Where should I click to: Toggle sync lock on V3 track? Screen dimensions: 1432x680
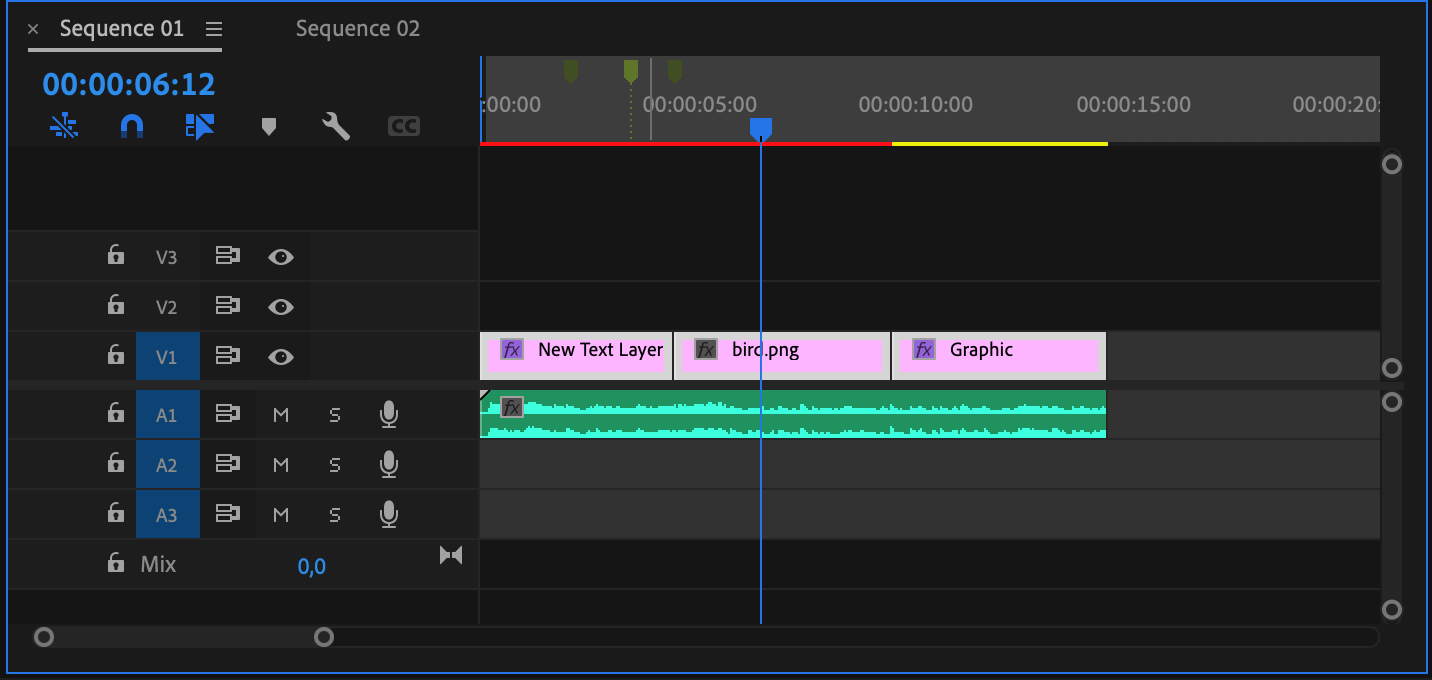click(228, 257)
